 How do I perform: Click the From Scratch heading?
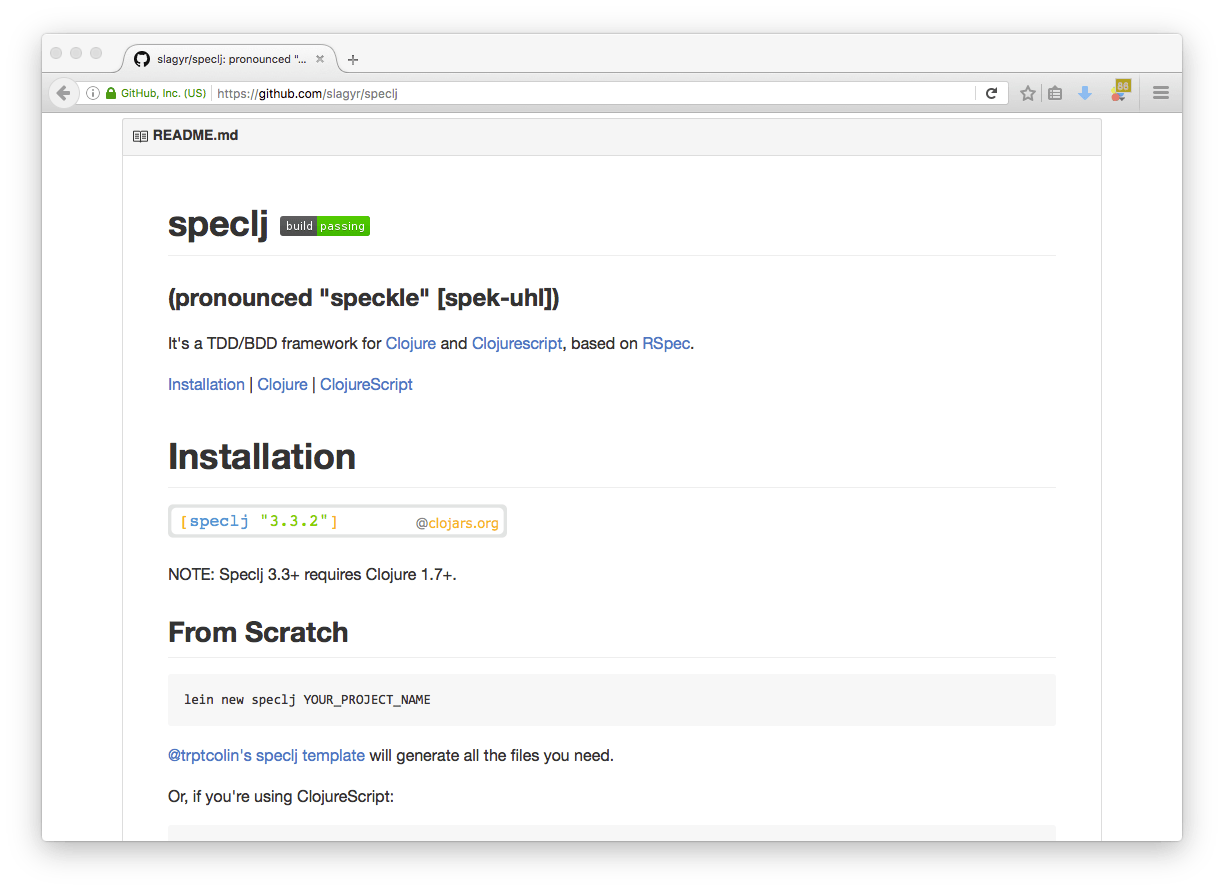258,632
